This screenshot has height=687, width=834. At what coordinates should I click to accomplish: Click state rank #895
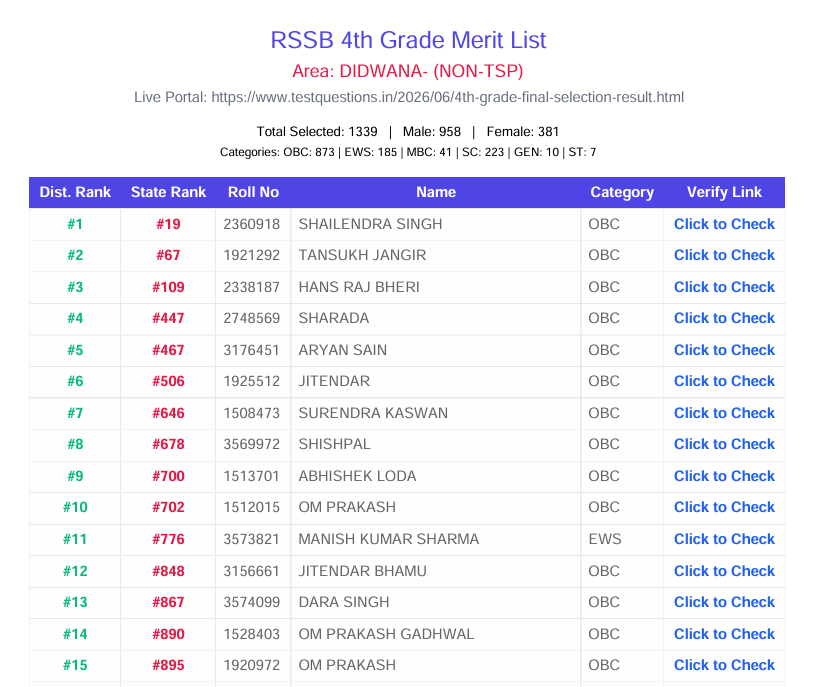pyautogui.click(x=168, y=665)
